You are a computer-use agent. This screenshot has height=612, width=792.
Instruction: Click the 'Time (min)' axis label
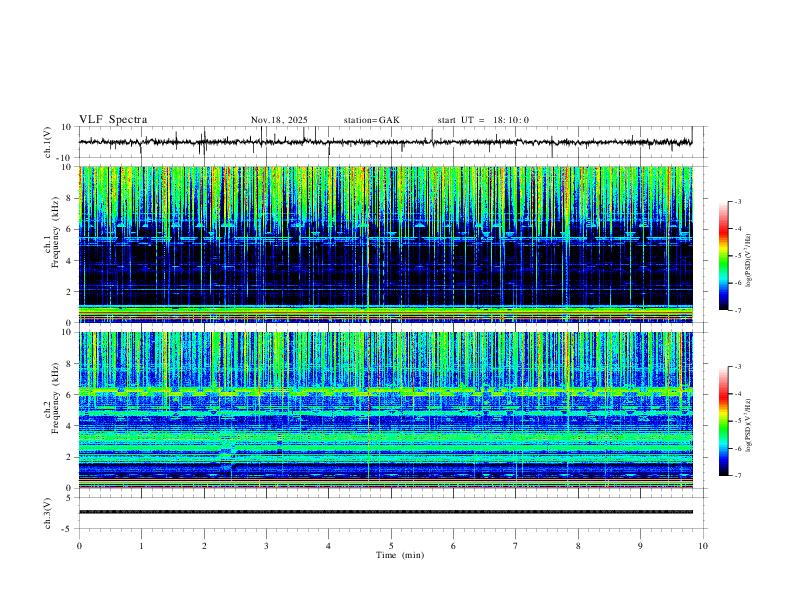[x=400, y=555]
